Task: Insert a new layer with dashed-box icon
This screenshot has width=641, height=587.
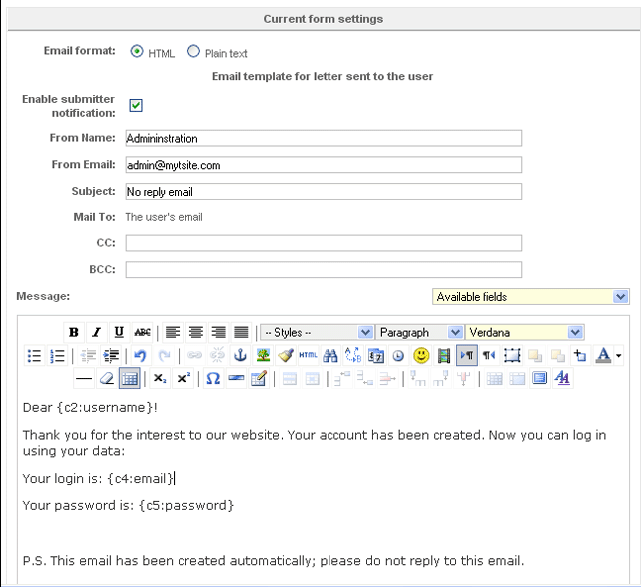Action: tap(512, 356)
